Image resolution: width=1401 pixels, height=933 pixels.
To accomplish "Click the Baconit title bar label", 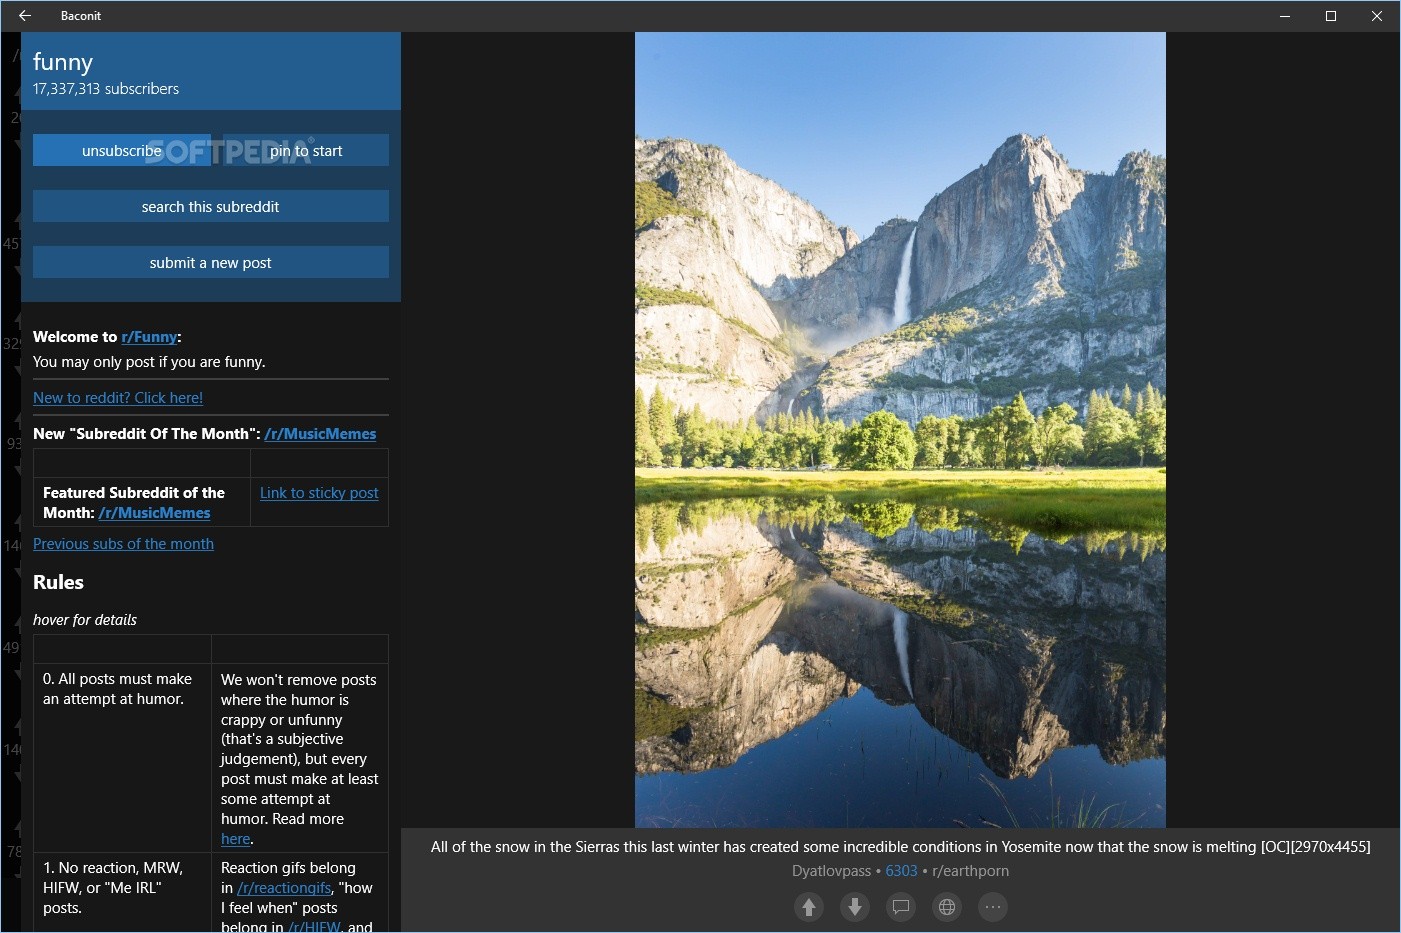I will (x=81, y=16).
